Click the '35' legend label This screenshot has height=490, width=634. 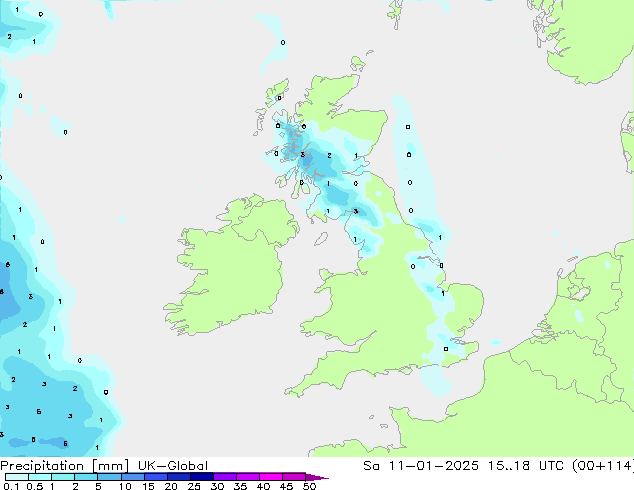pyautogui.click(x=240, y=486)
